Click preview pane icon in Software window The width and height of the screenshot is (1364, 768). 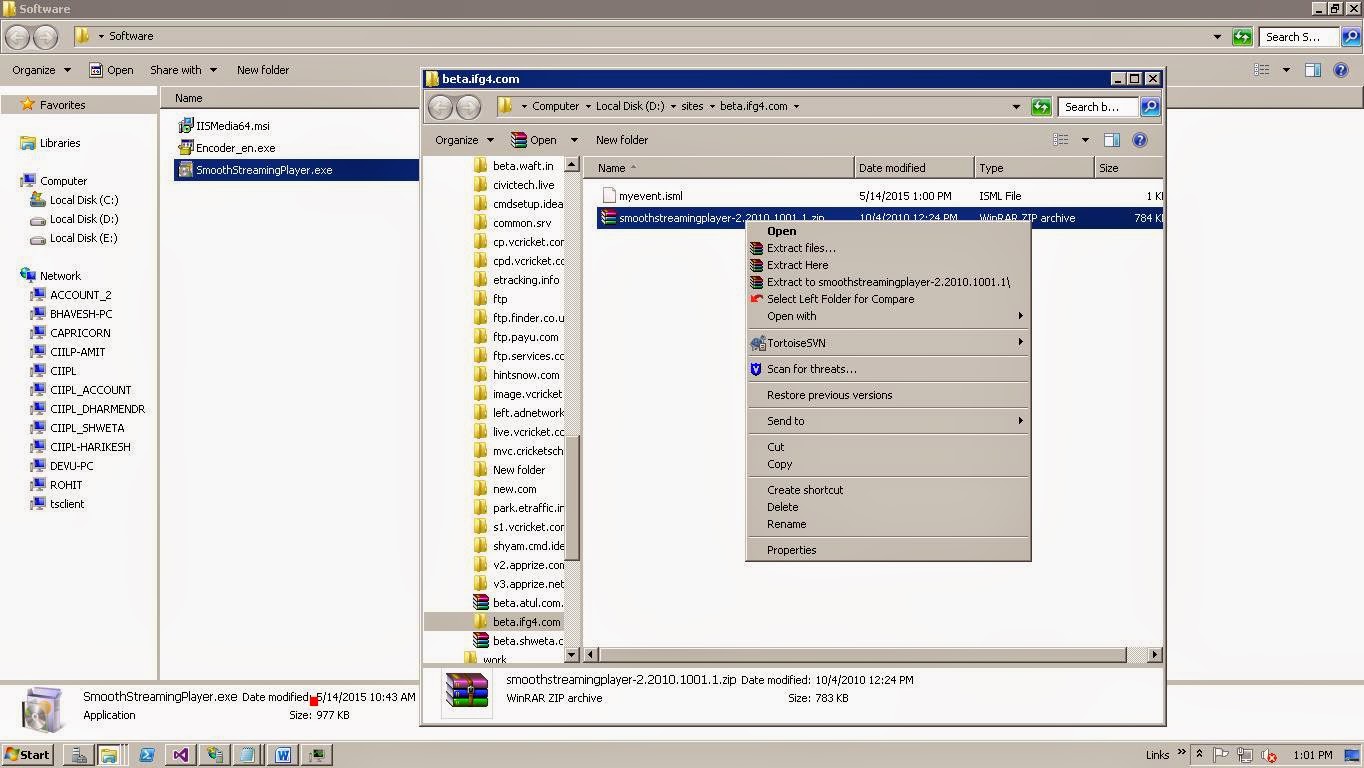click(1313, 70)
